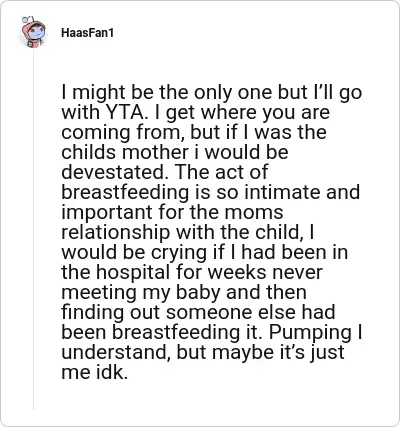Click the line 'meeting my baby and then'
The height and width of the screenshot is (427, 400).
(x=184, y=292)
